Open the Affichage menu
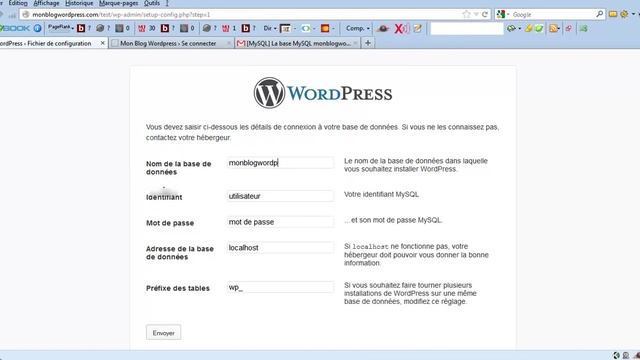Image resolution: width=640 pixels, height=360 pixels. (46, 3)
